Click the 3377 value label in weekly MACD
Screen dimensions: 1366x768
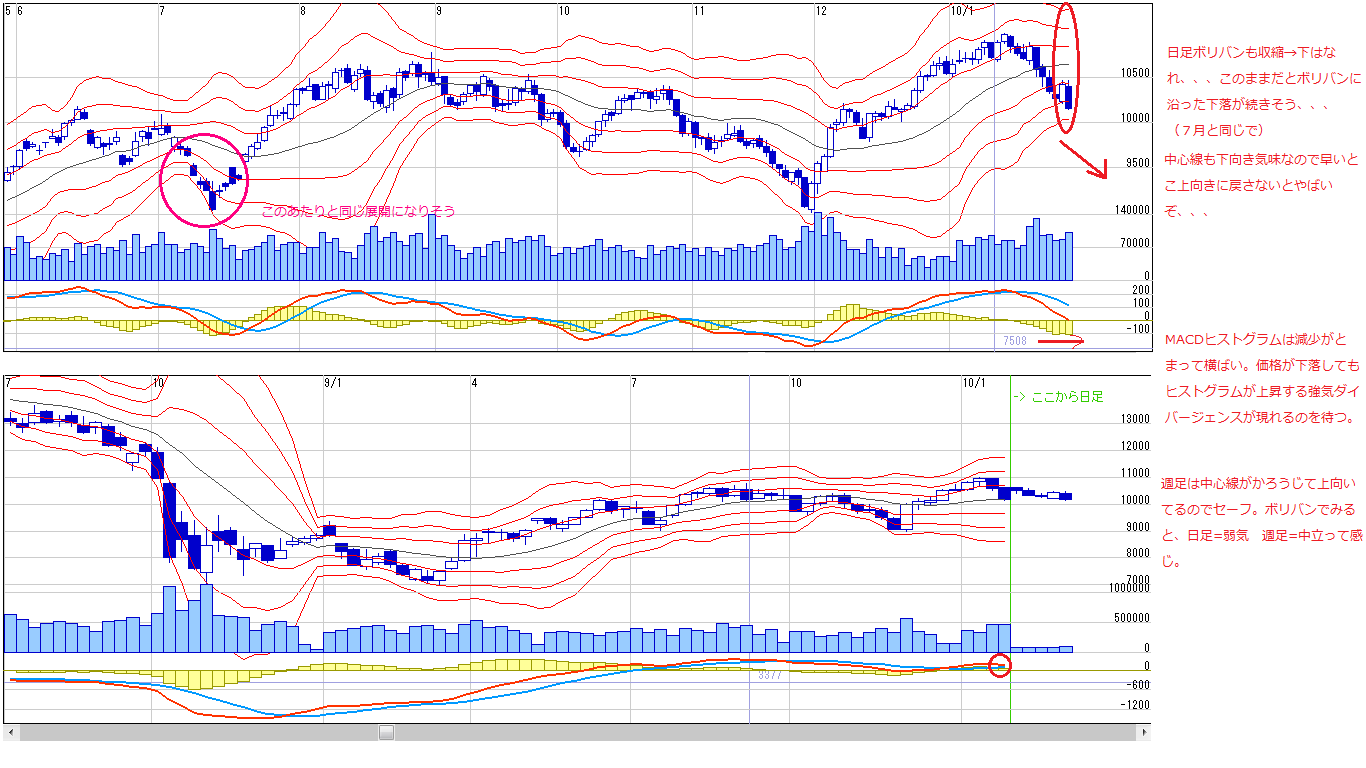(768, 675)
